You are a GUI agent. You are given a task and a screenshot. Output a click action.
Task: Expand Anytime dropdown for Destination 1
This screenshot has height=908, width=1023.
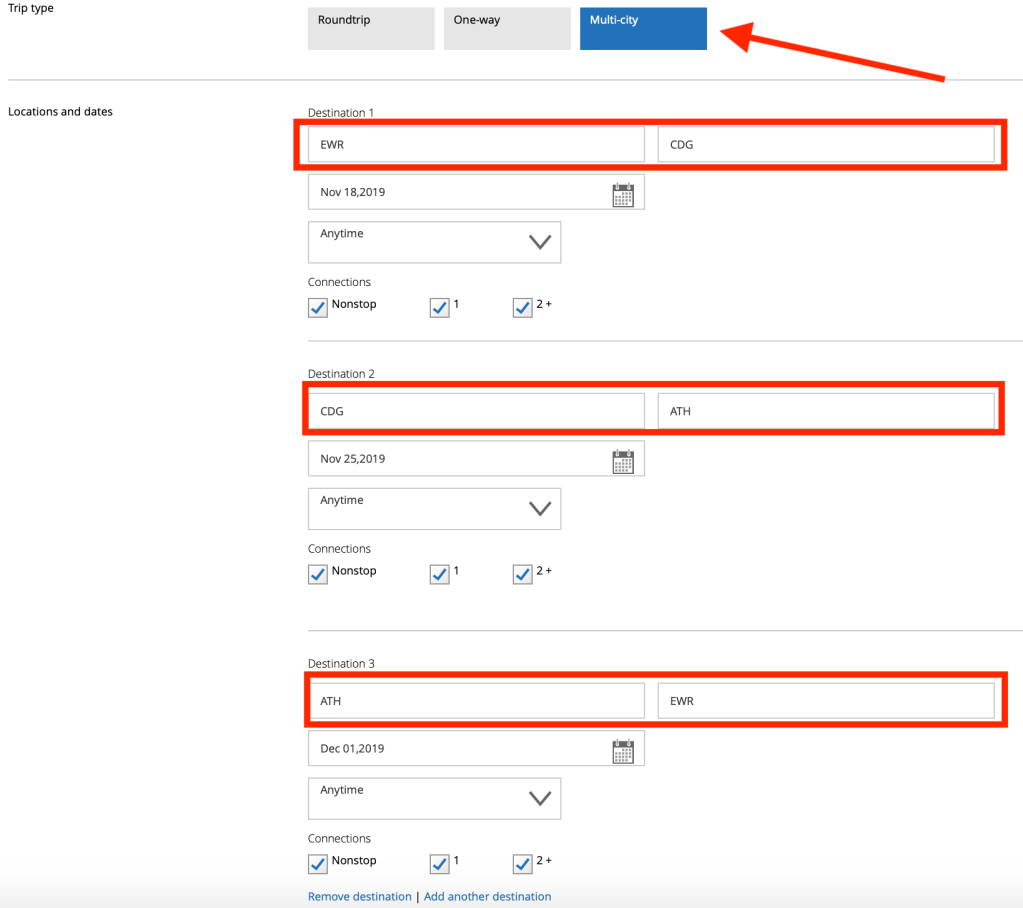click(434, 242)
